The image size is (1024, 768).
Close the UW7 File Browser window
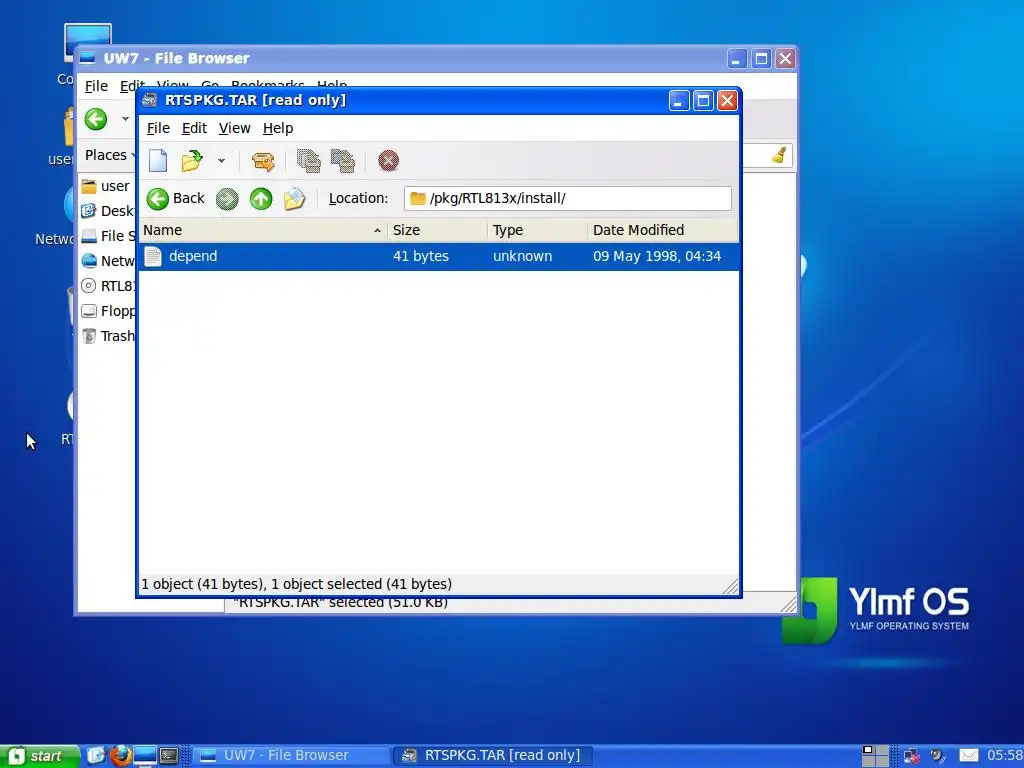click(x=785, y=59)
